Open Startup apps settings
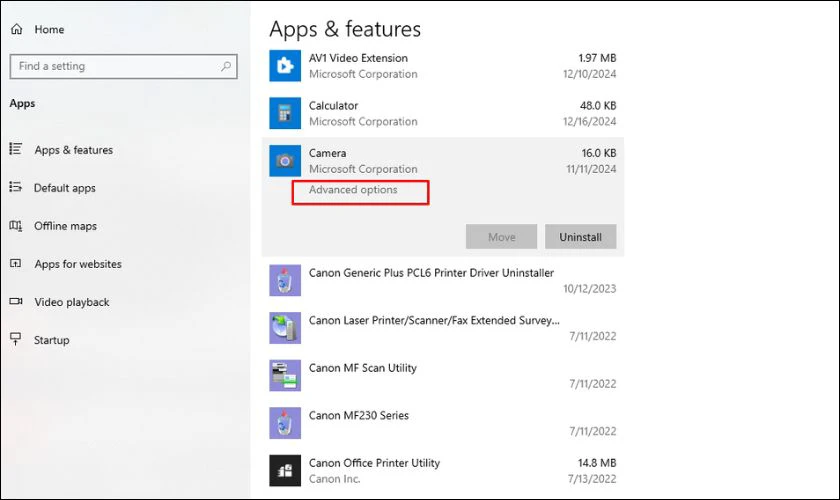This screenshot has height=500, width=840. [x=52, y=340]
